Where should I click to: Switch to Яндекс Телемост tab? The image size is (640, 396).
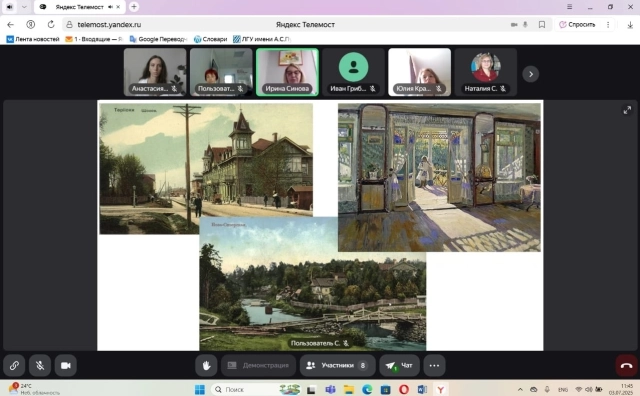click(80, 7)
